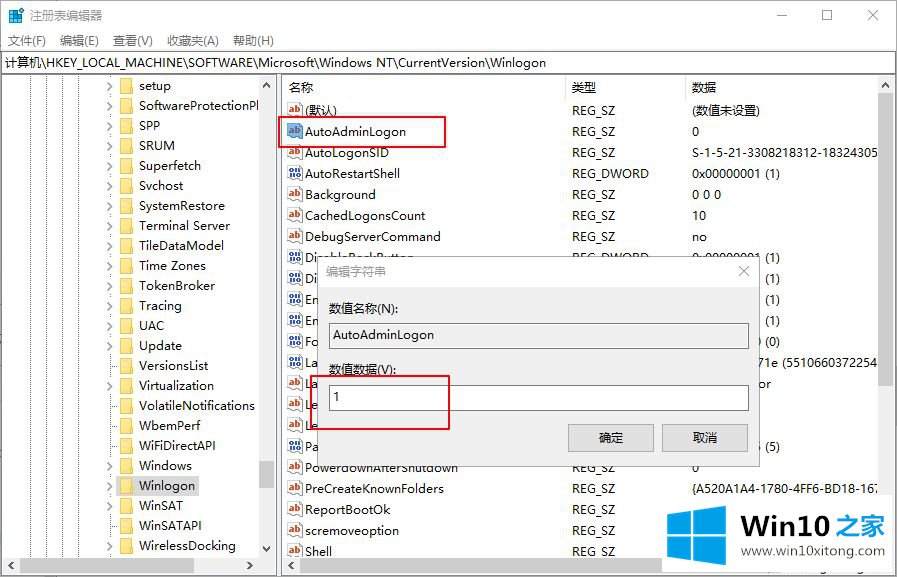This screenshot has height=577, width=897.
Task: Expand the Virtualization key
Action: [x=109, y=386]
